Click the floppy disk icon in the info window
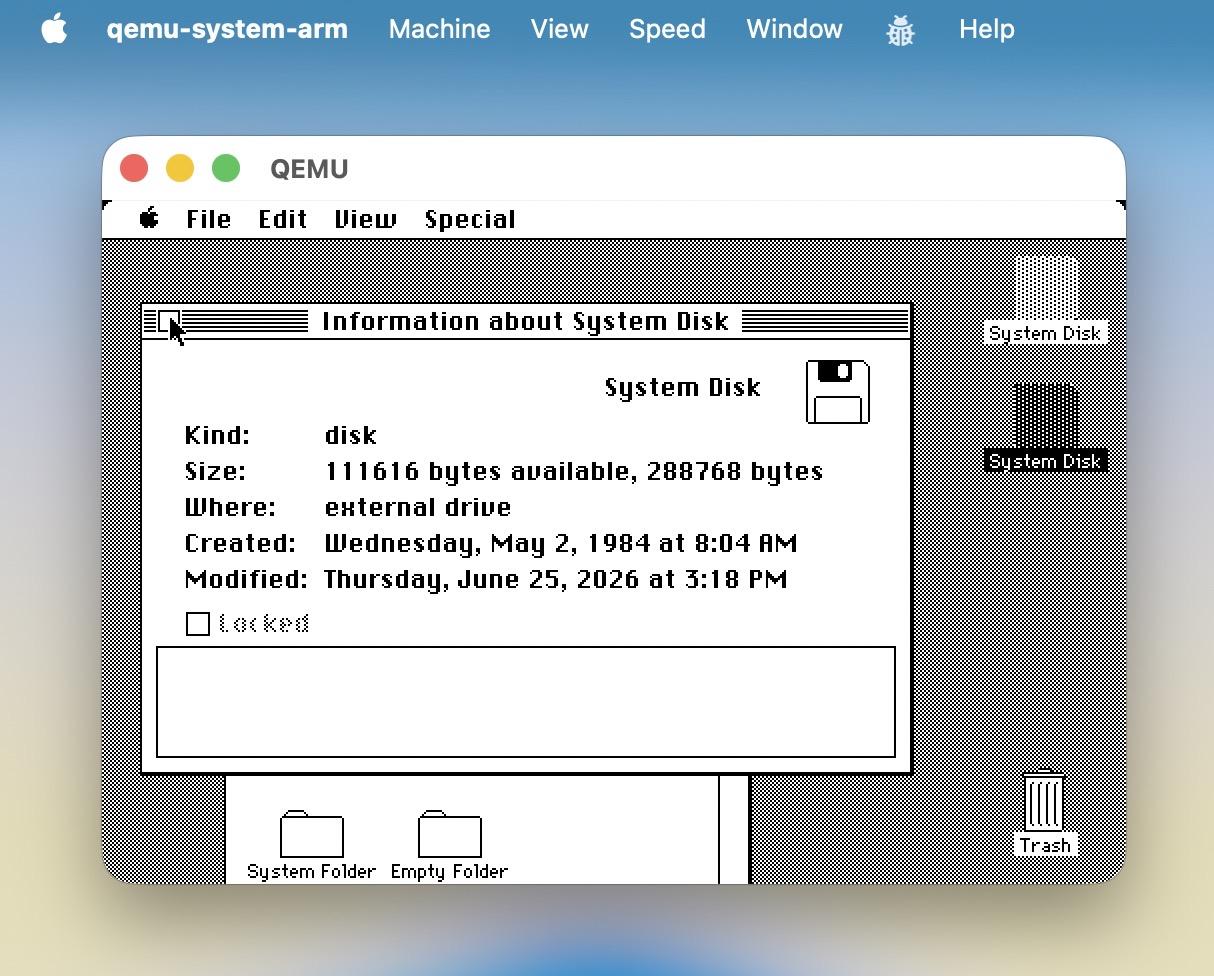Viewport: 1214px width, 976px height. (x=838, y=392)
